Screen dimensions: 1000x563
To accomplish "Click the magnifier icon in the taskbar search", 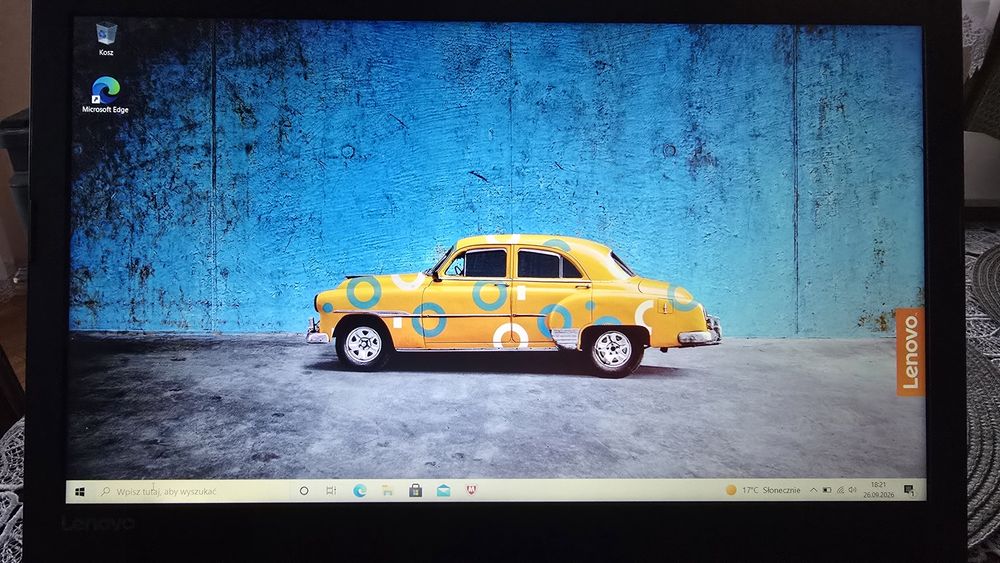I will tap(105, 492).
